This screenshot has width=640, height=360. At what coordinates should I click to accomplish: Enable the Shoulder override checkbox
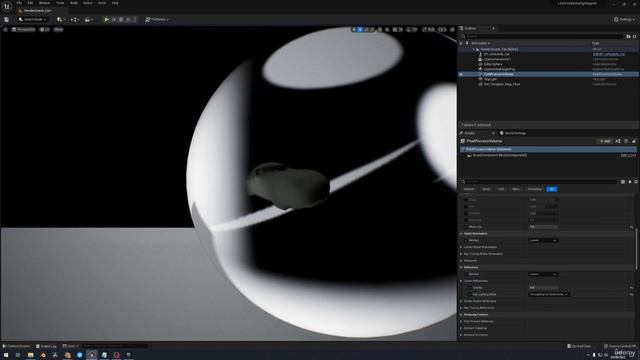coord(466,213)
